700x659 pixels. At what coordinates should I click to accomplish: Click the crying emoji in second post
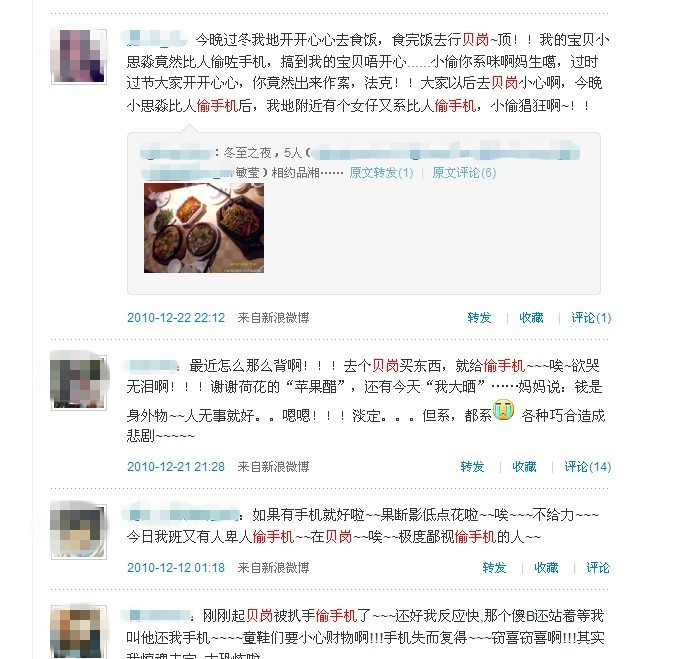(504, 409)
